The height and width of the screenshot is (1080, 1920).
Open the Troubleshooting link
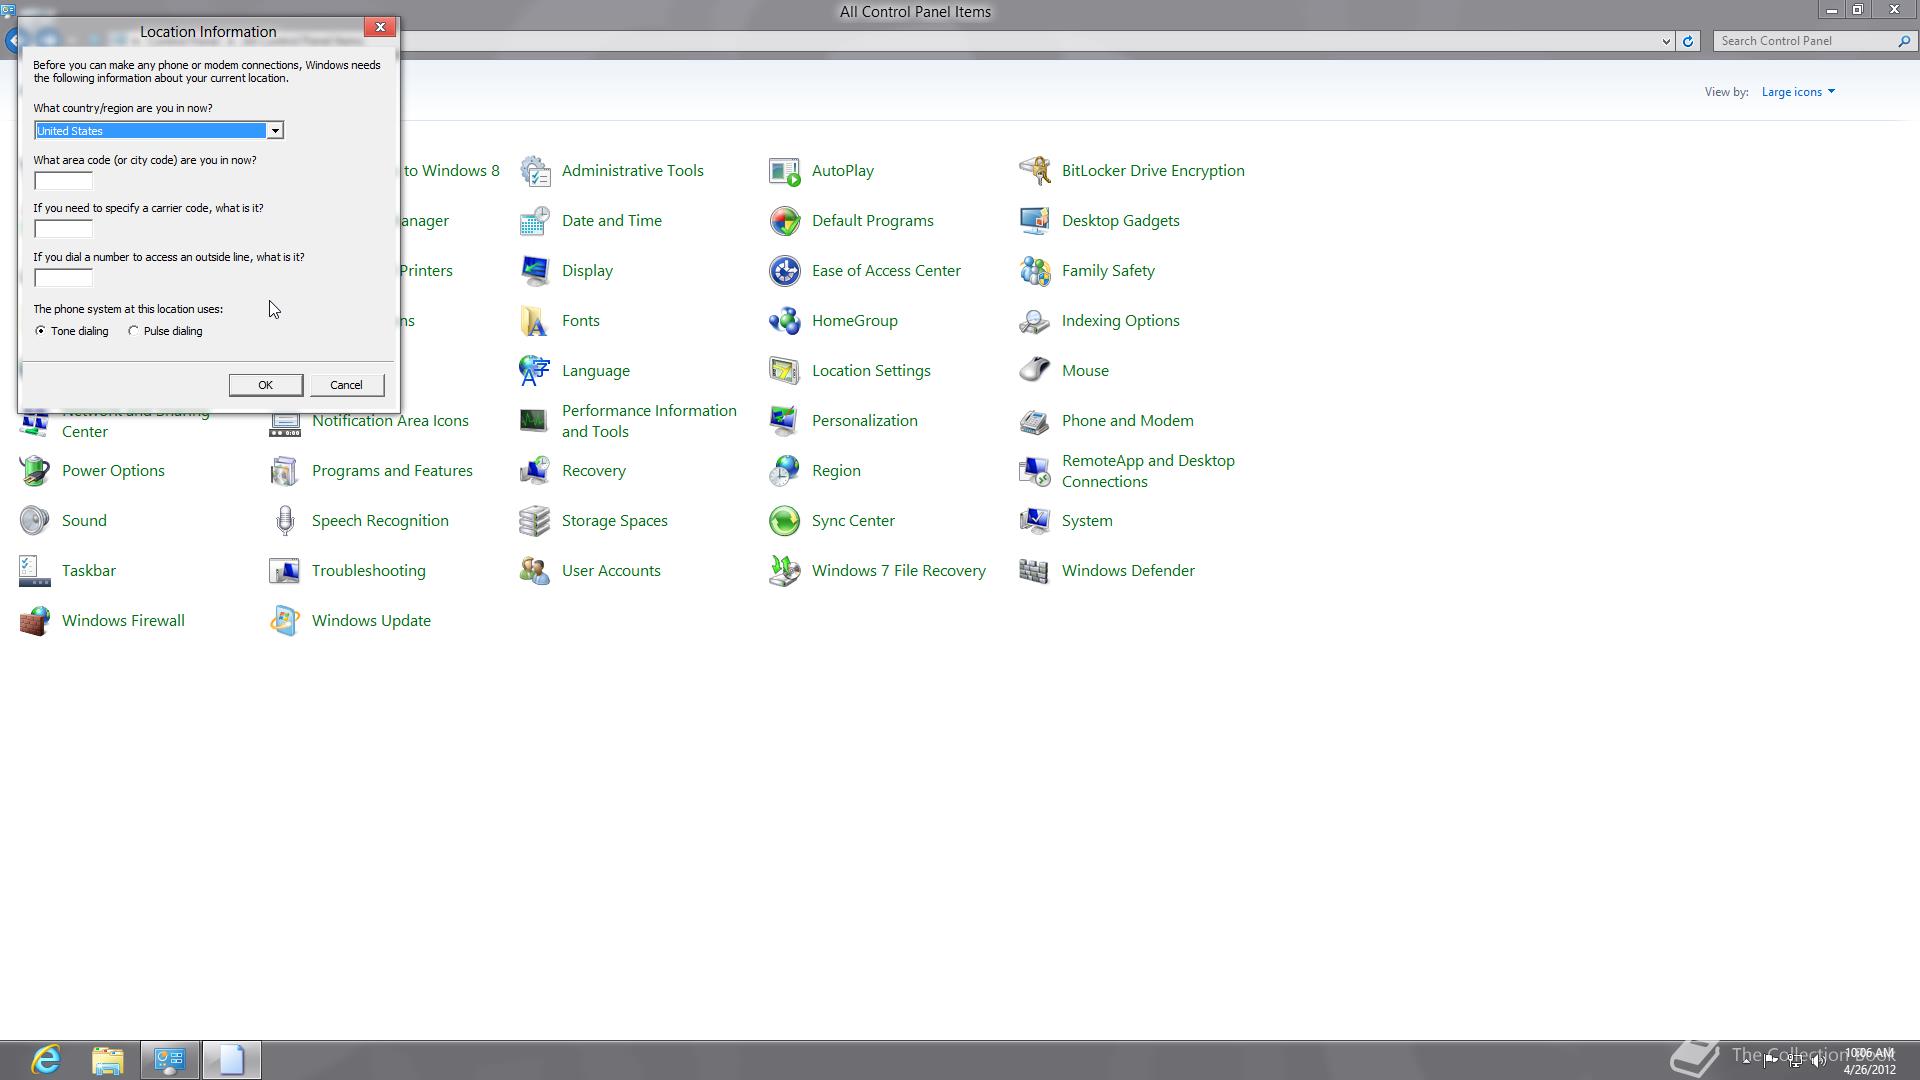tap(369, 571)
